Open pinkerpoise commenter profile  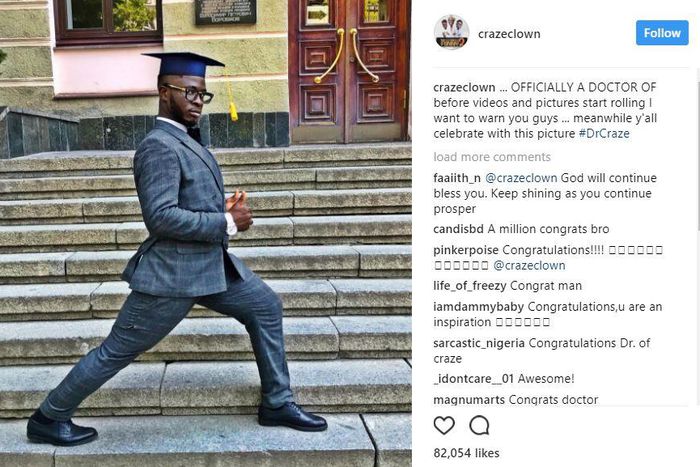coord(466,250)
